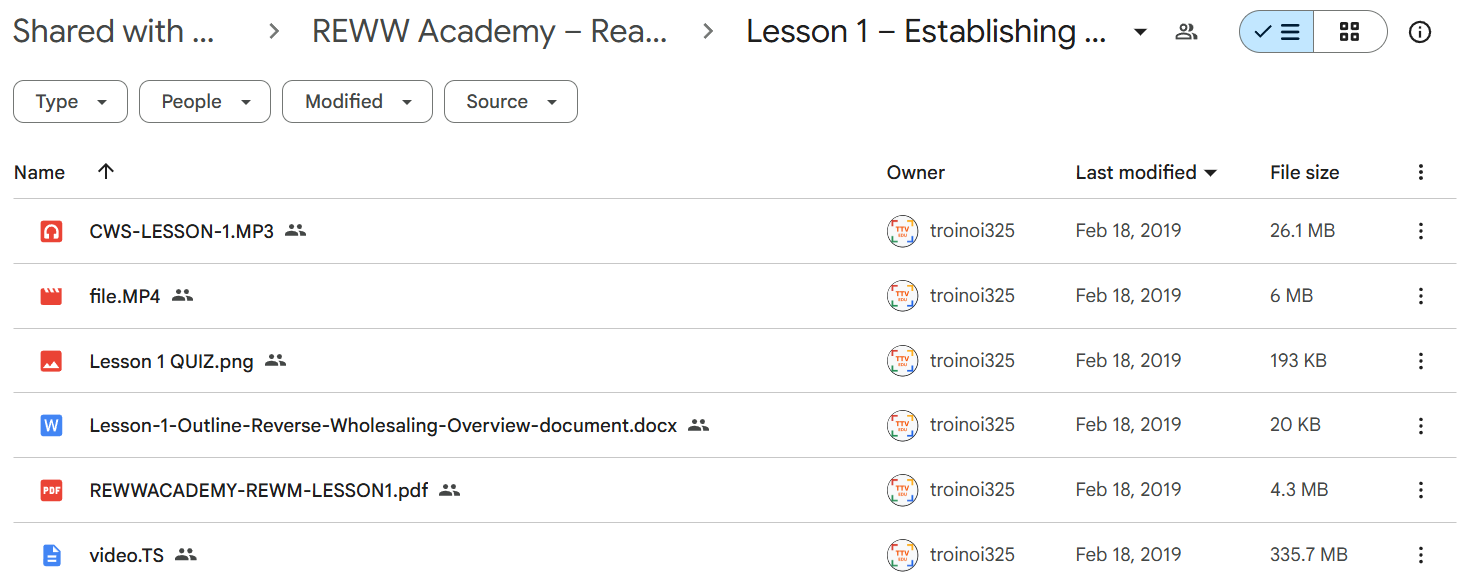Open the Last modified sort dropdown

click(1146, 172)
